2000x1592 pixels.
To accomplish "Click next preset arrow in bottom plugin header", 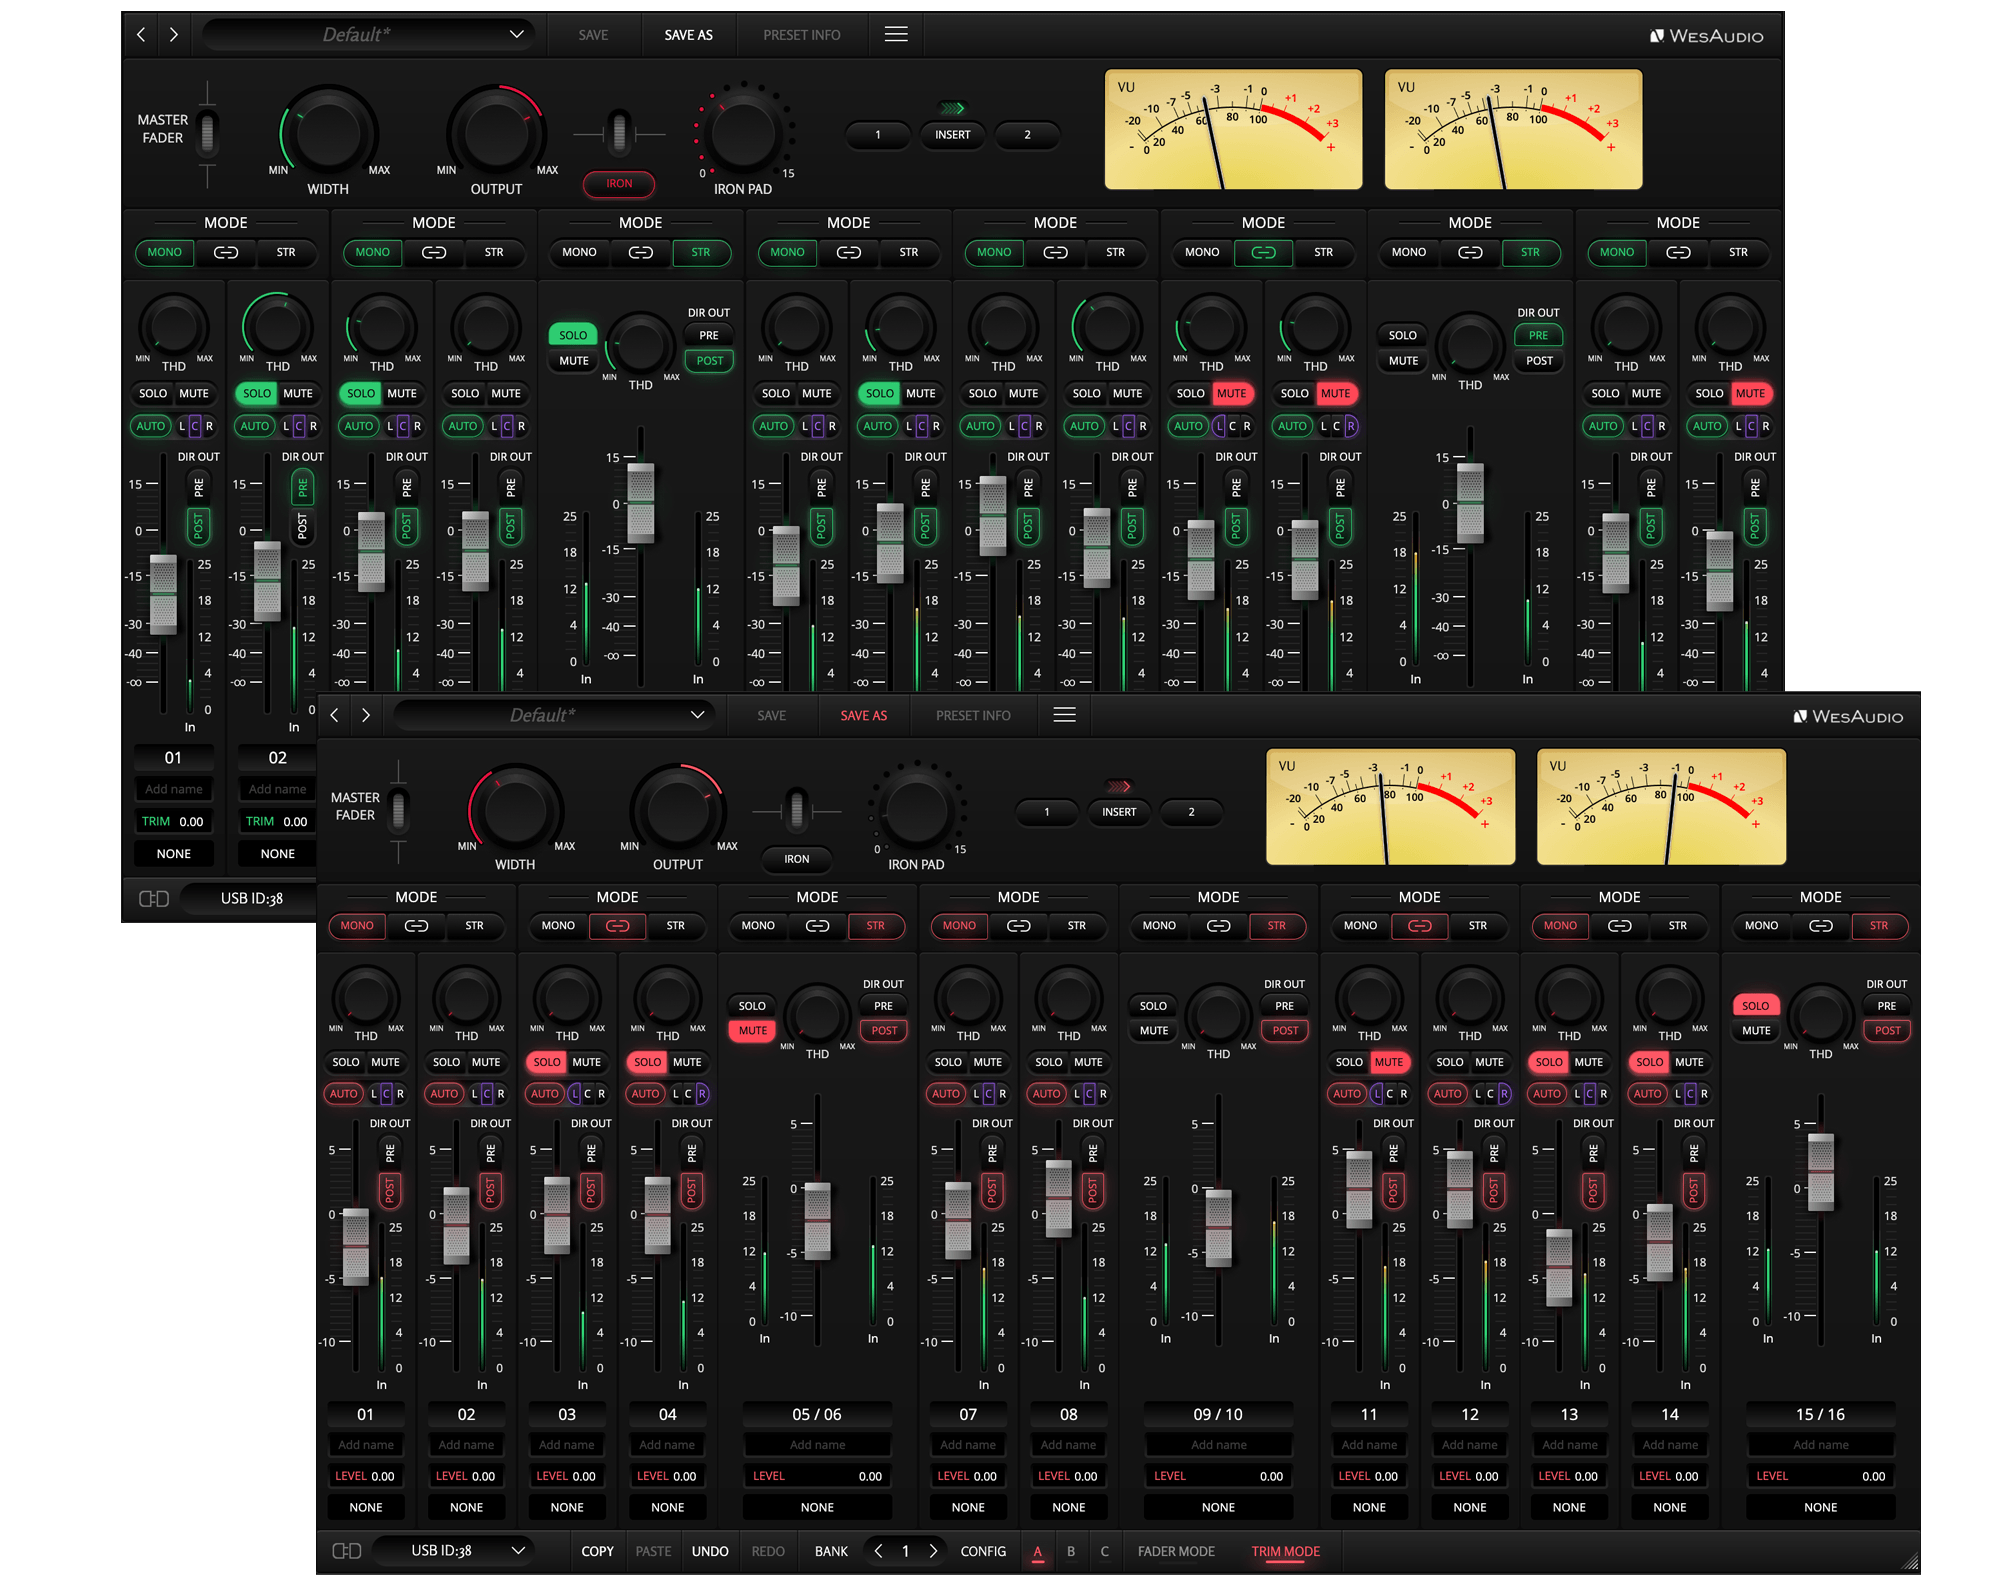I will [366, 715].
